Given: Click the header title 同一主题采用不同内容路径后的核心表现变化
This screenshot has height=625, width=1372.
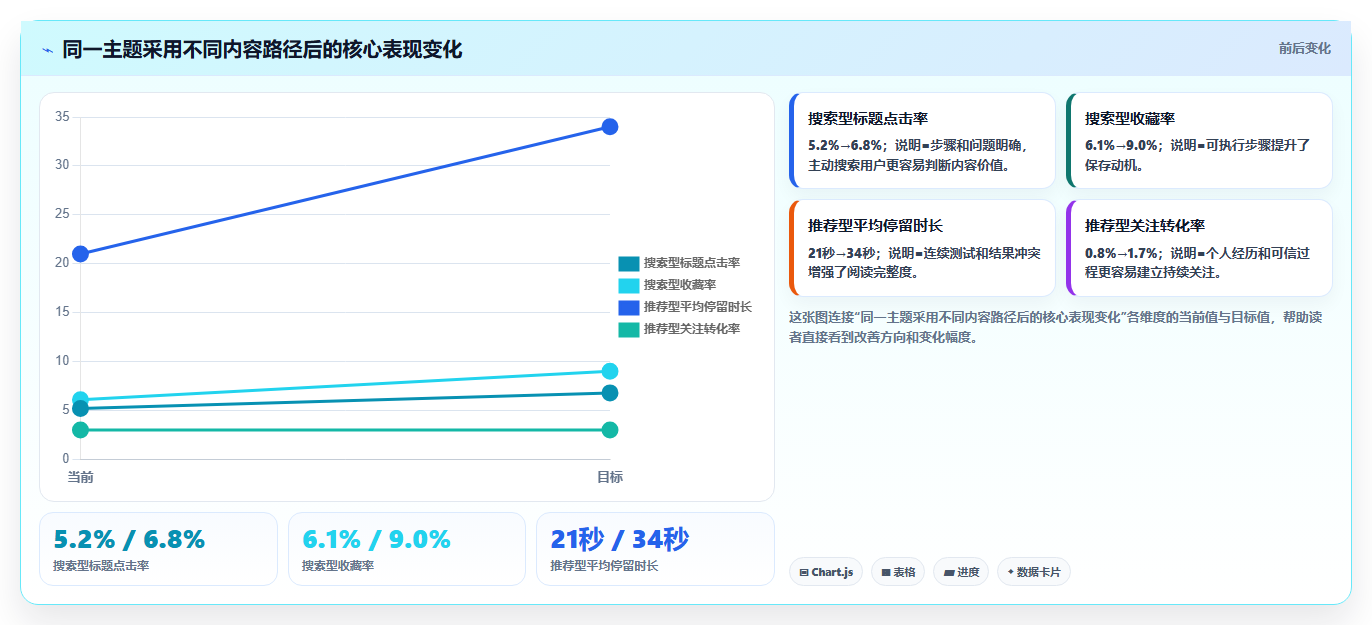Looking at the screenshot, I should 262,50.
